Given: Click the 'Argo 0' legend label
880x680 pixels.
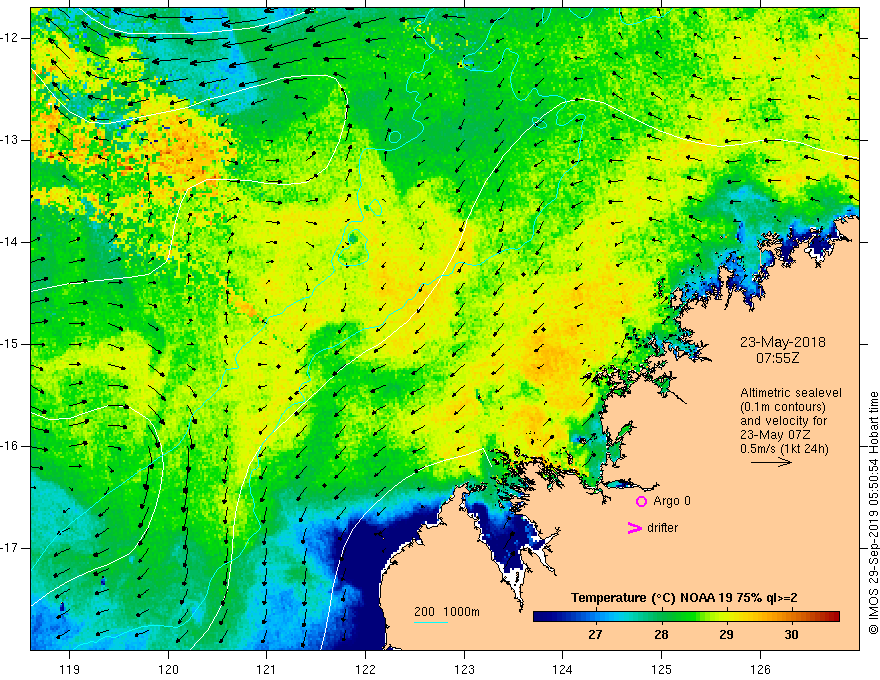Looking at the screenshot, I should (672, 501).
